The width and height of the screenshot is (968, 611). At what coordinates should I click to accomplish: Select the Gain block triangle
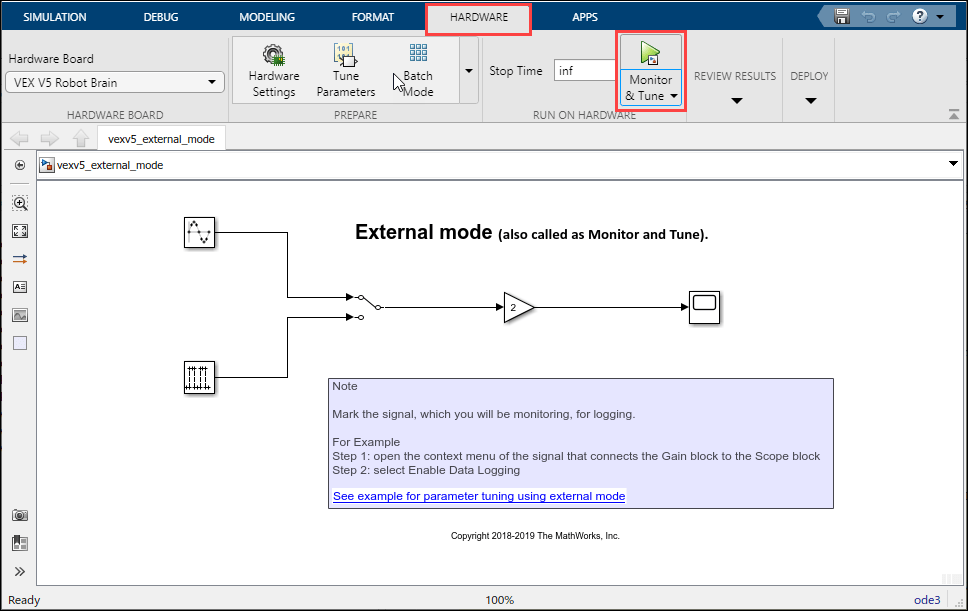pyautogui.click(x=518, y=307)
